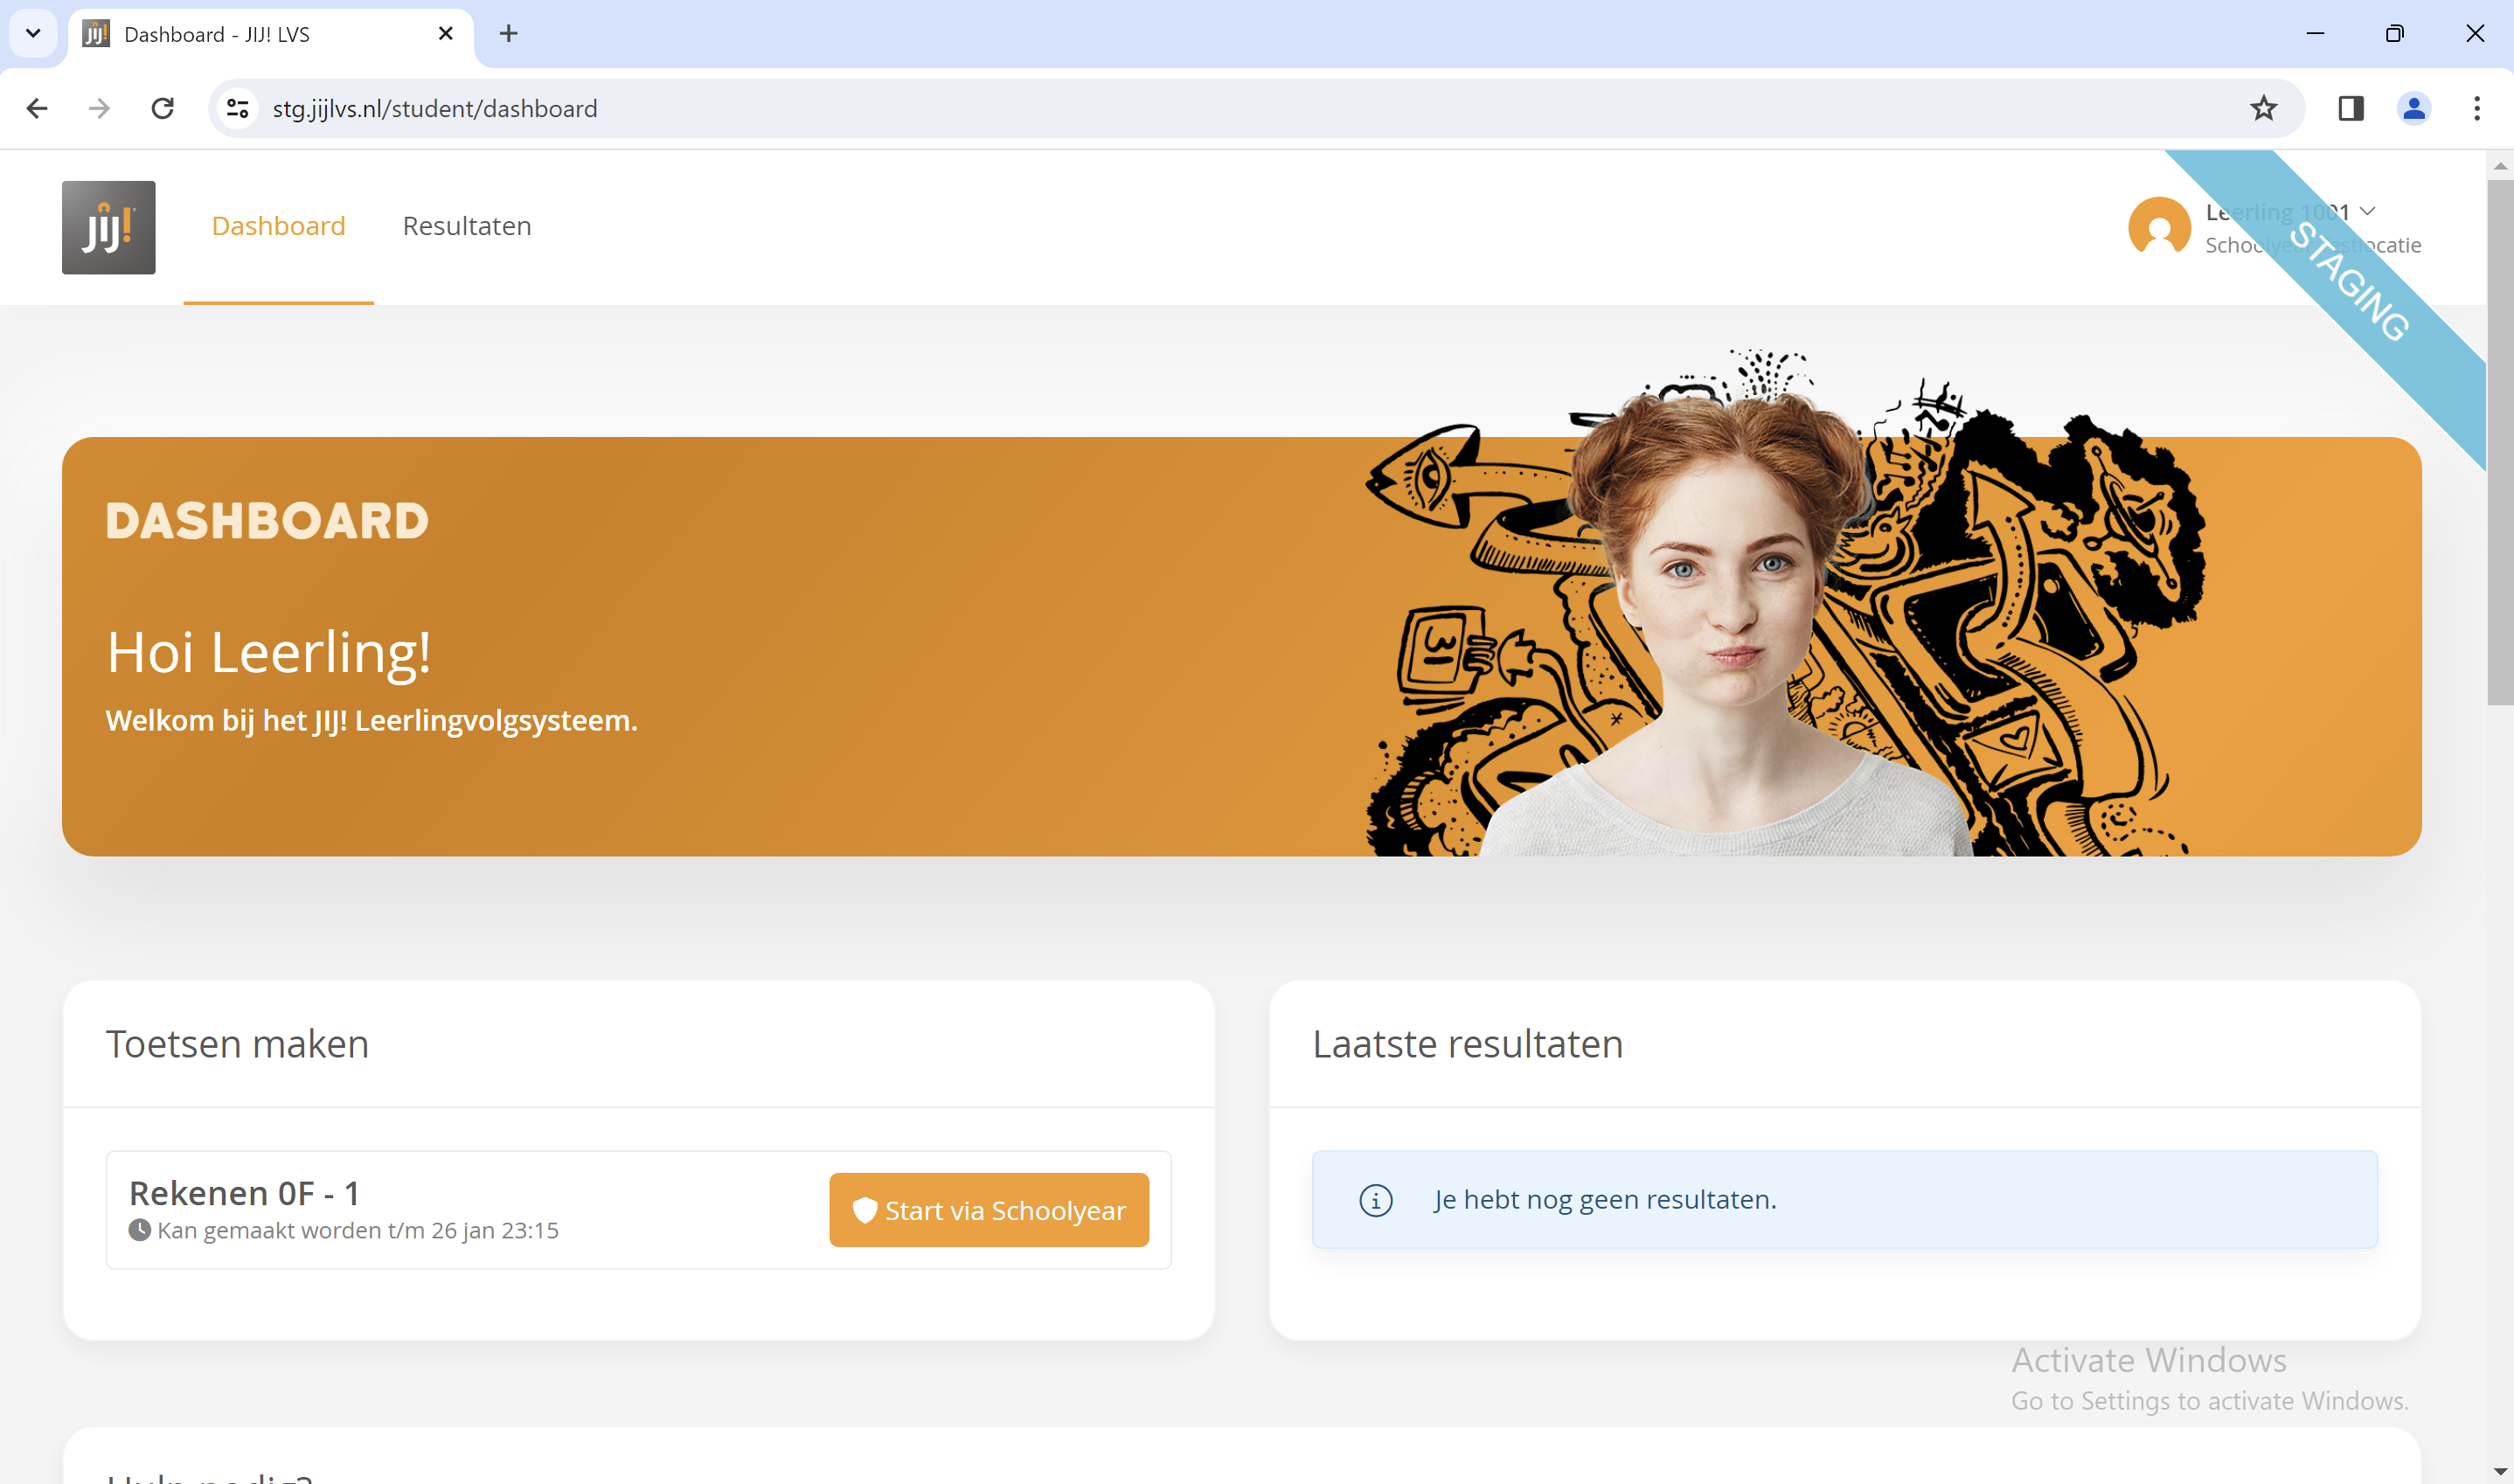Image resolution: width=2514 pixels, height=1484 pixels.
Task: Click the Chrome profile icon
Action: pos(2413,108)
